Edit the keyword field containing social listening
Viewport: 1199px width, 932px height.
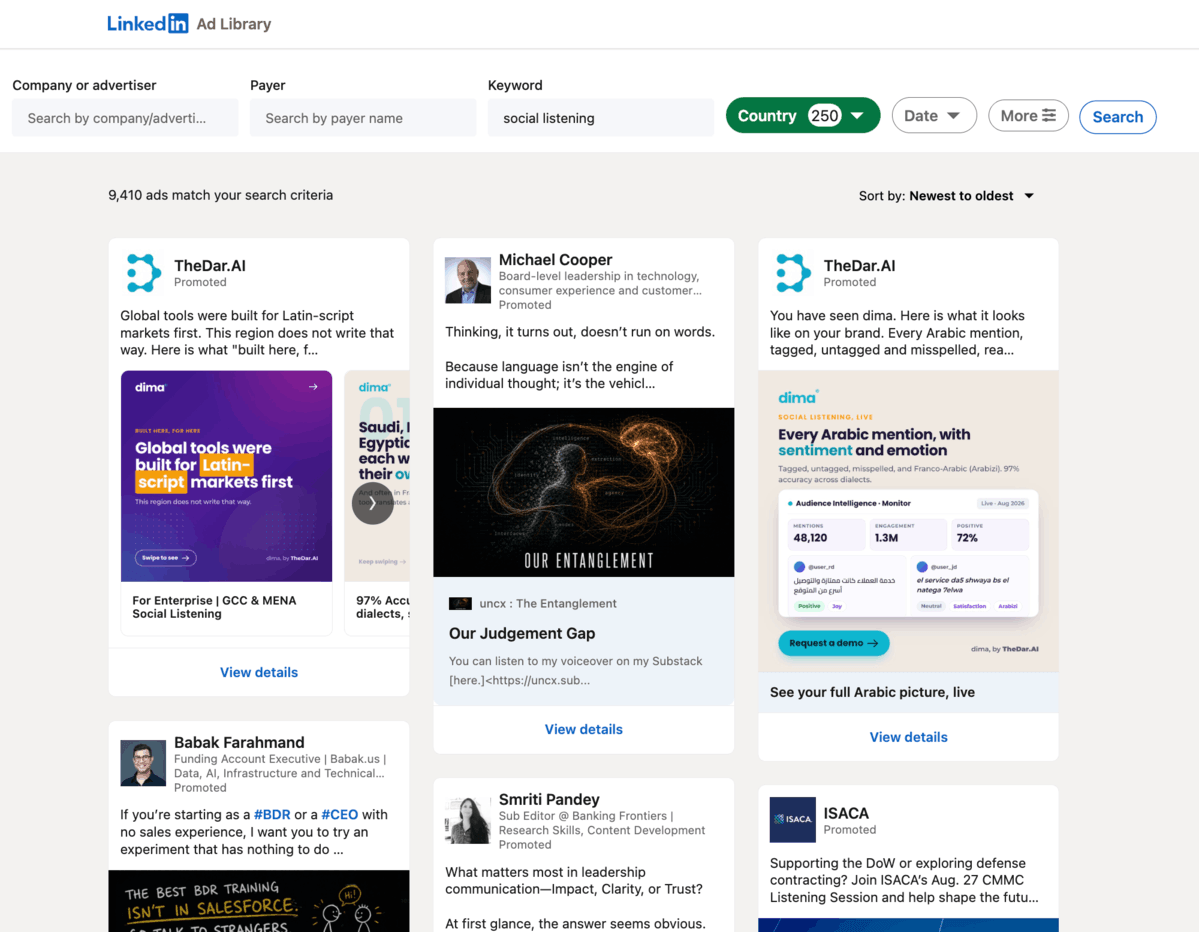click(601, 118)
